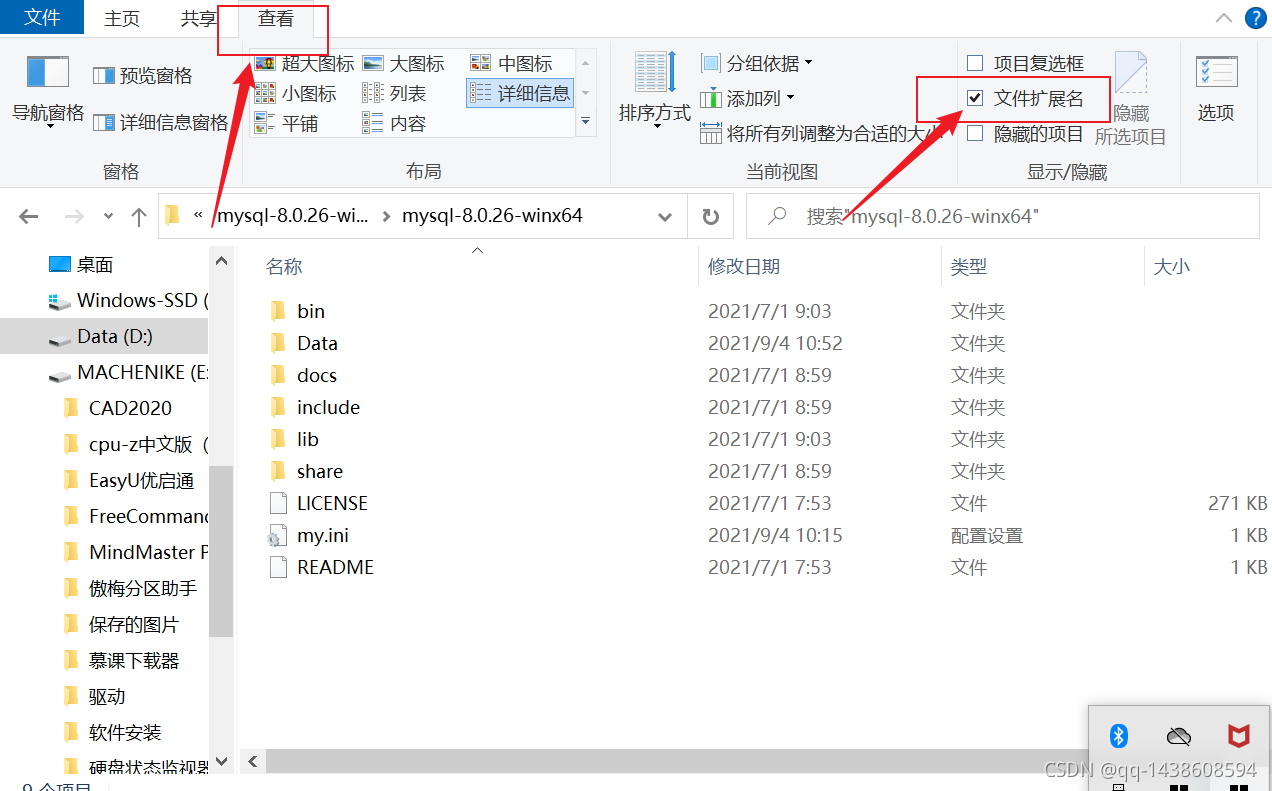Sort by Date modified (修改日期) column
1272x791 pixels.
click(744, 266)
